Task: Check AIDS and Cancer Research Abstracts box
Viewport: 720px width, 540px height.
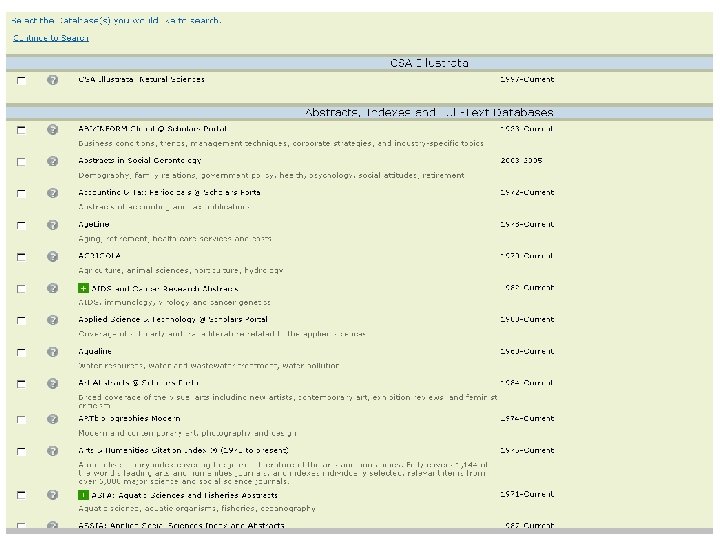Action: tap(21, 288)
